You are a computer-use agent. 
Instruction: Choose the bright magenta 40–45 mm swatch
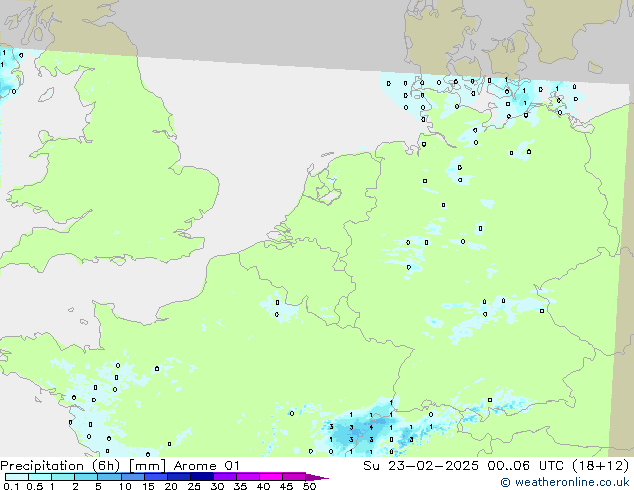coord(271,477)
